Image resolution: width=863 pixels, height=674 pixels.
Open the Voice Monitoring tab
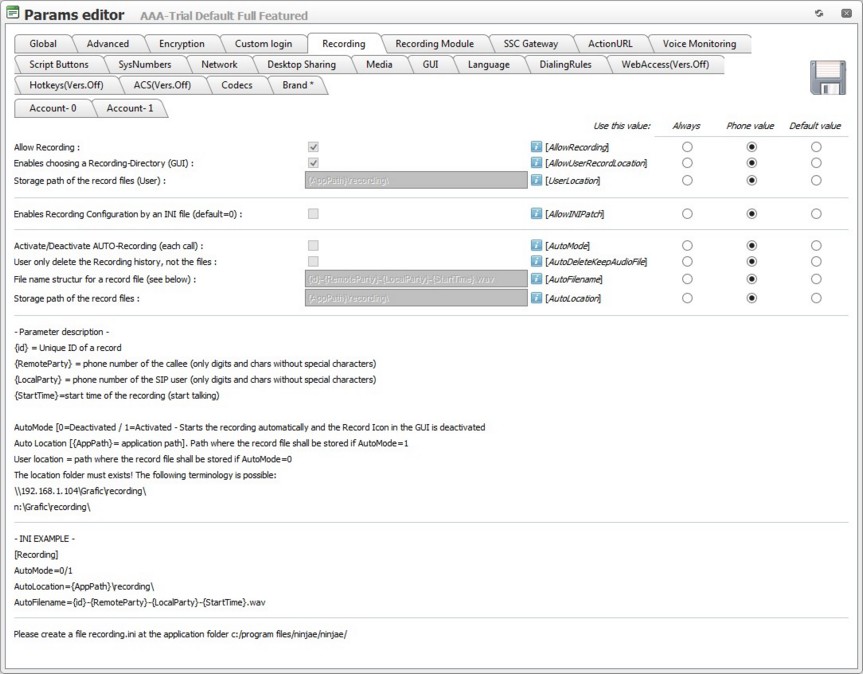point(699,44)
